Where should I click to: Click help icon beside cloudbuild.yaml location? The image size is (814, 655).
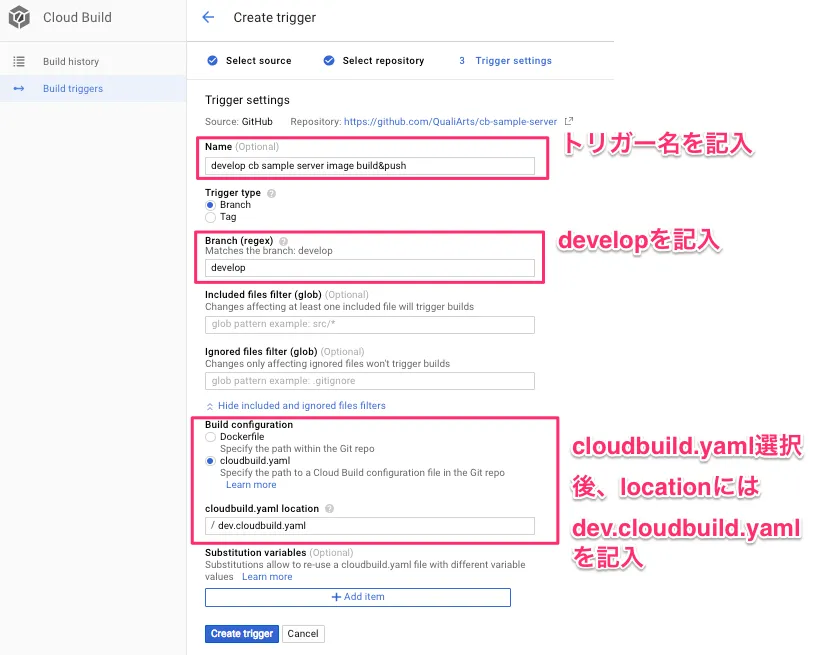329,509
